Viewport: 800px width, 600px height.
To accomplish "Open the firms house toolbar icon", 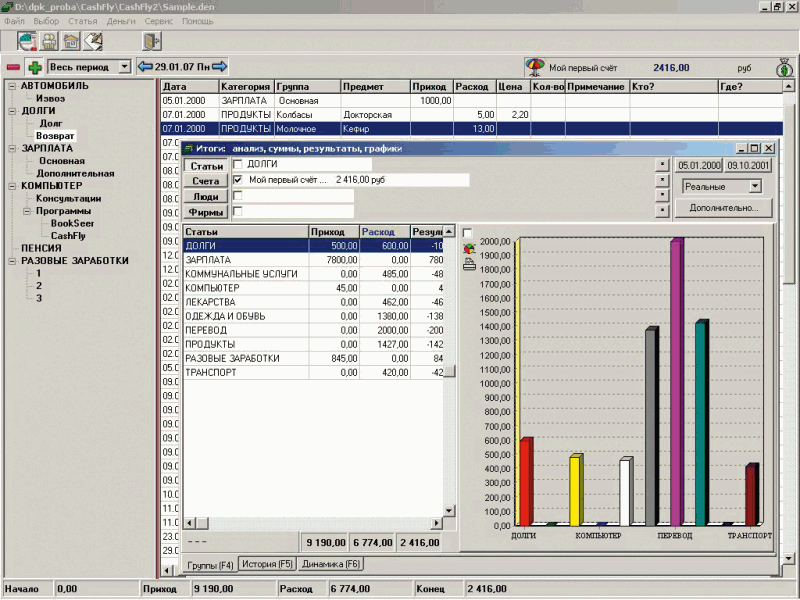I will tap(71, 41).
